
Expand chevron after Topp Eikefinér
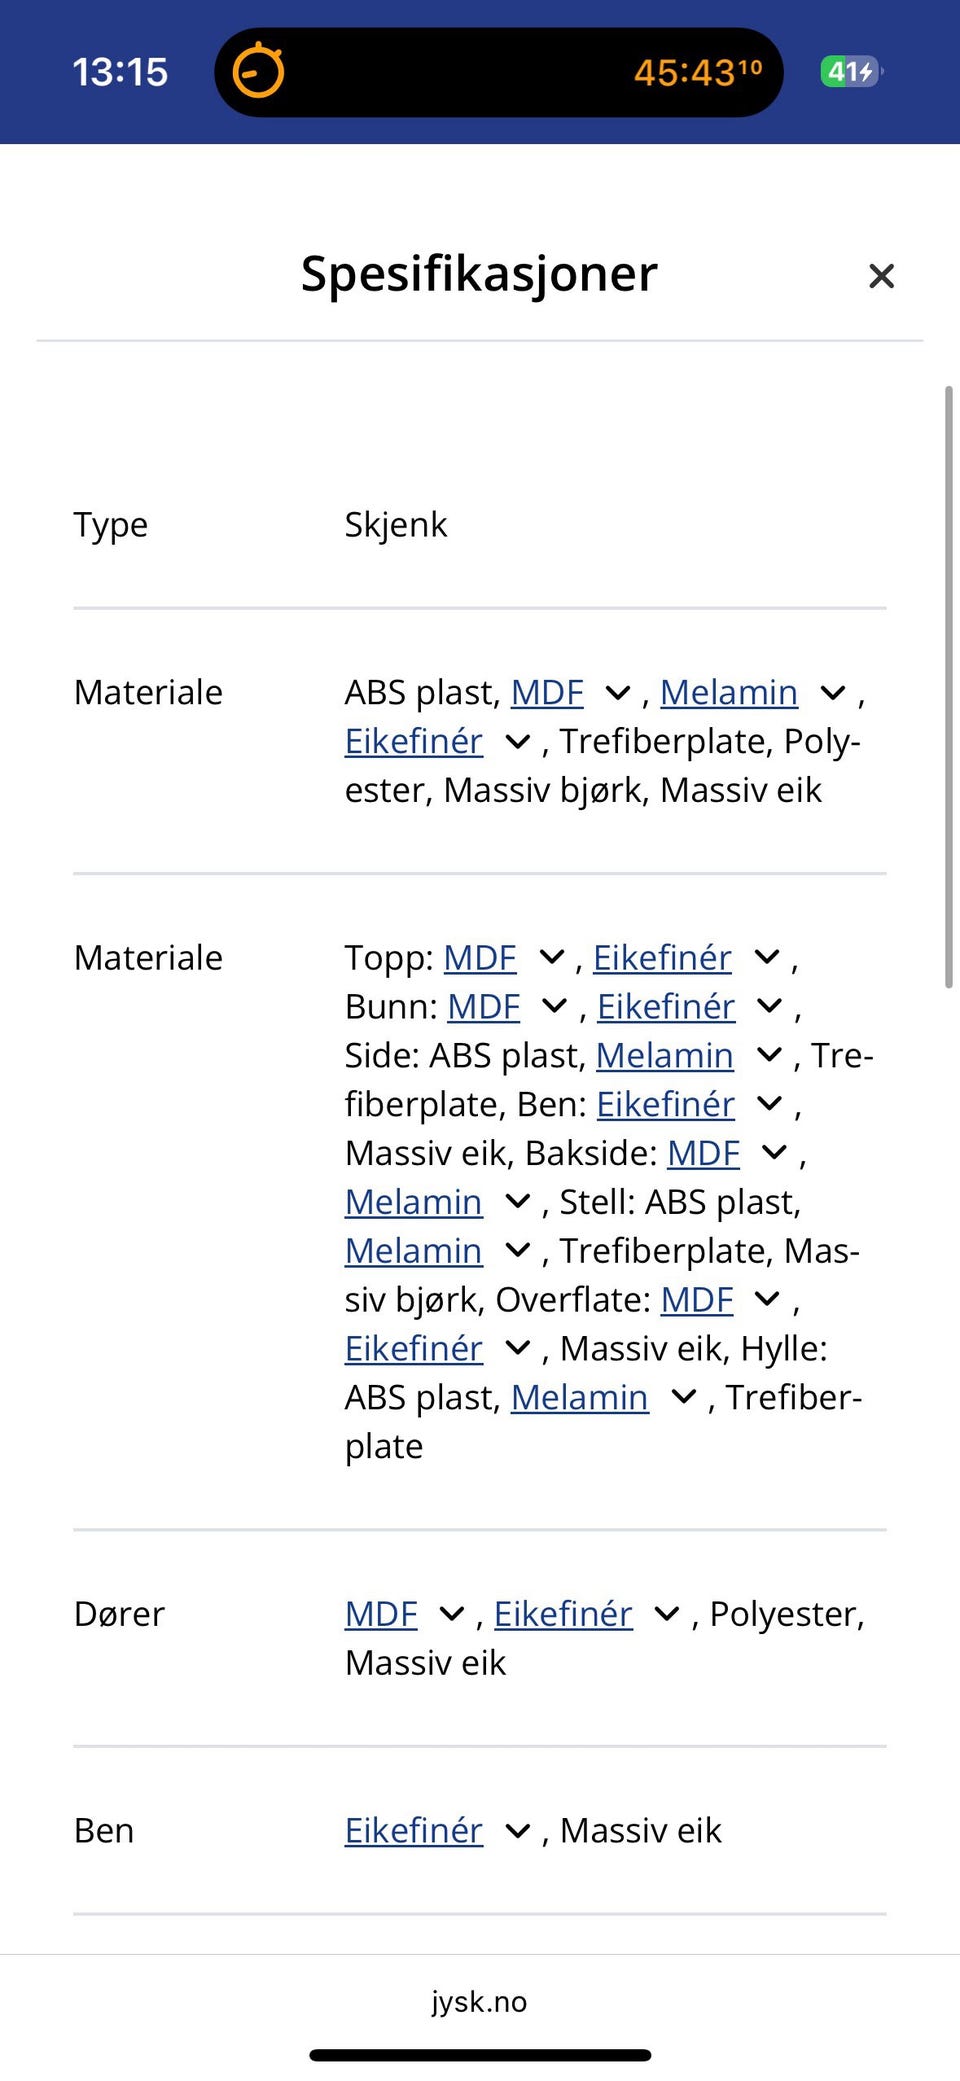[x=767, y=957]
